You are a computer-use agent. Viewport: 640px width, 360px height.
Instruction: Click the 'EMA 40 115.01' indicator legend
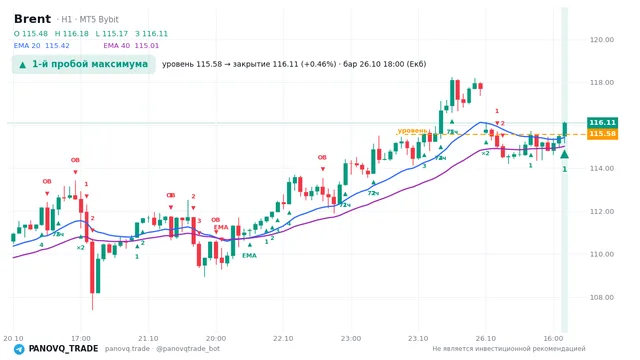point(131,46)
